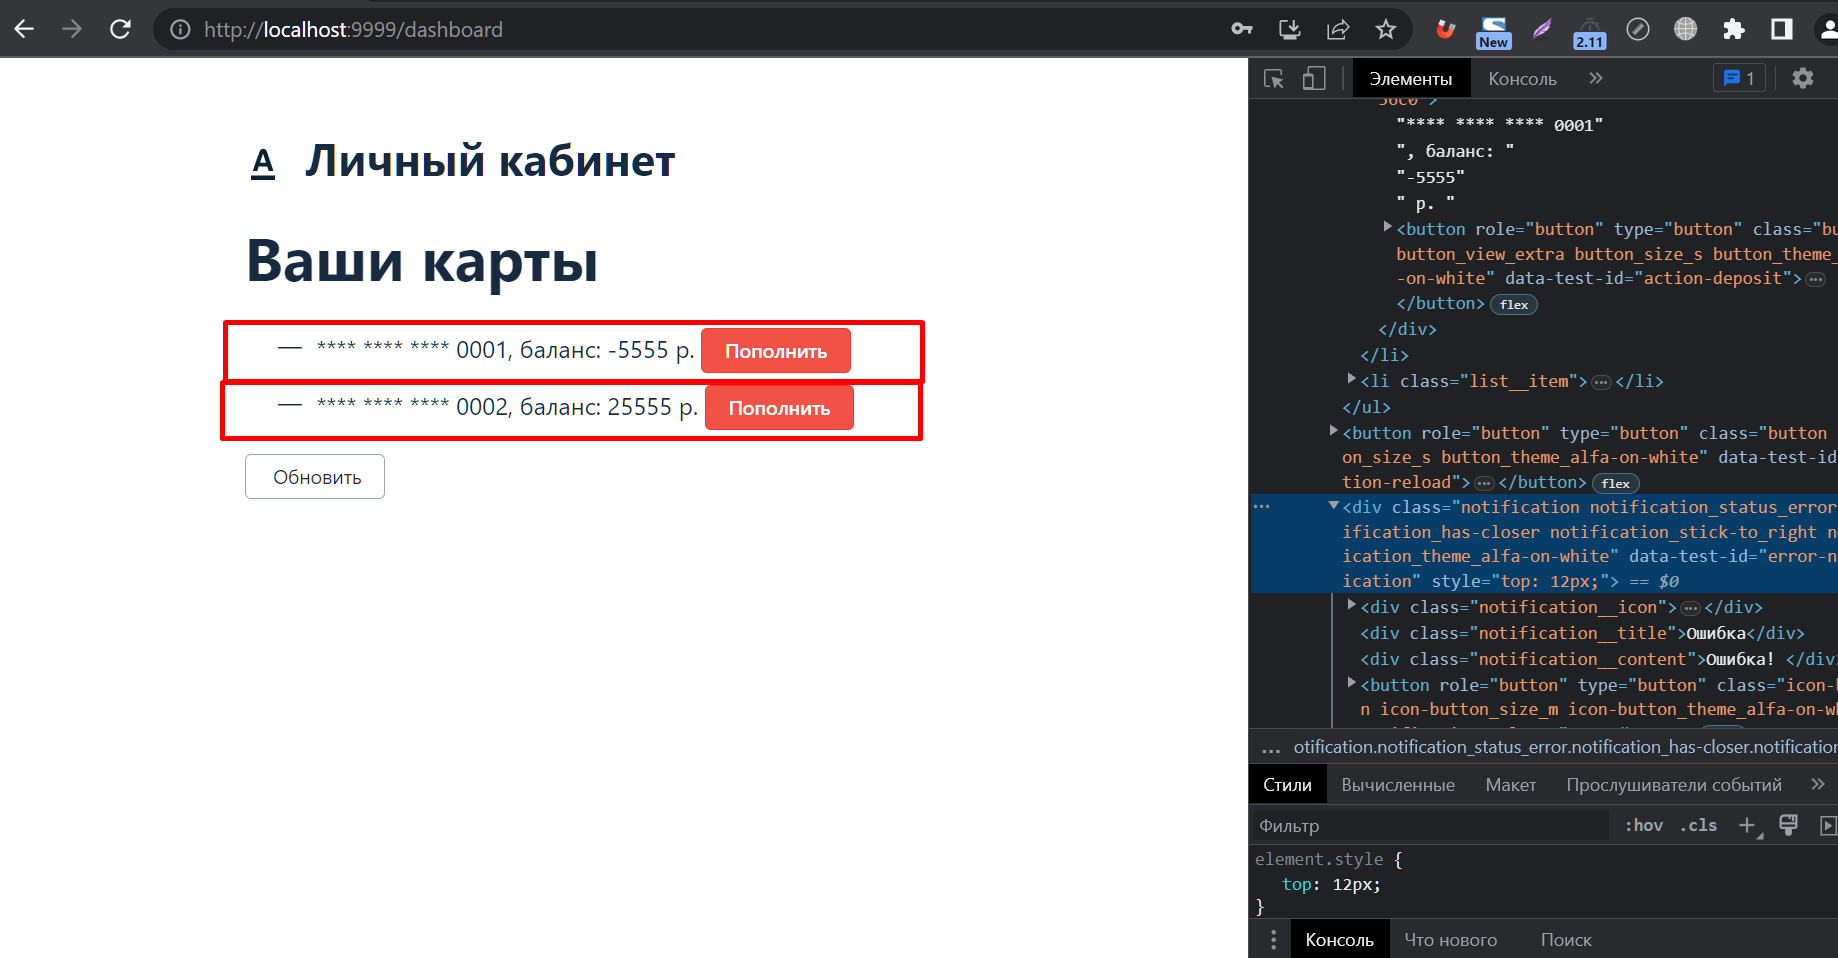Click the page install/download icon in address bar

point(1289,29)
